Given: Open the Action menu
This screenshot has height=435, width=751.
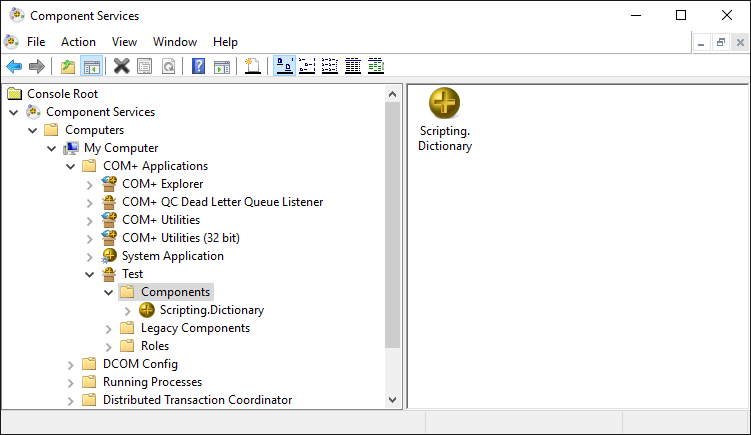Looking at the screenshot, I should [78, 42].
